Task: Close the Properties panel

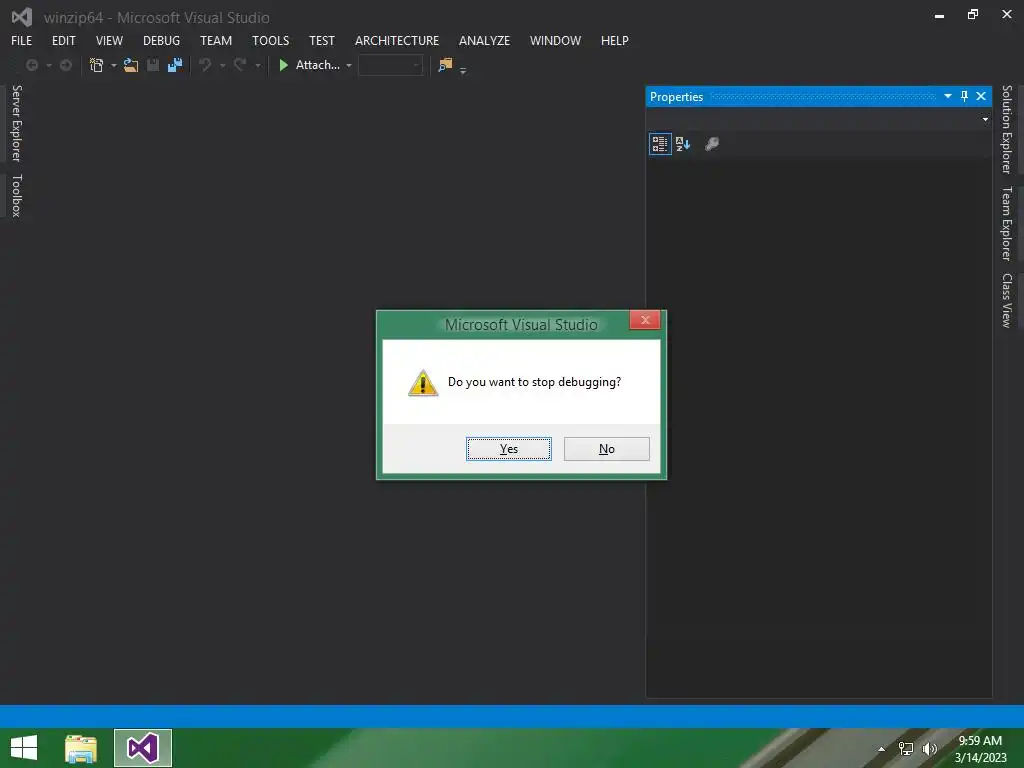Action: tap(981, 97)
